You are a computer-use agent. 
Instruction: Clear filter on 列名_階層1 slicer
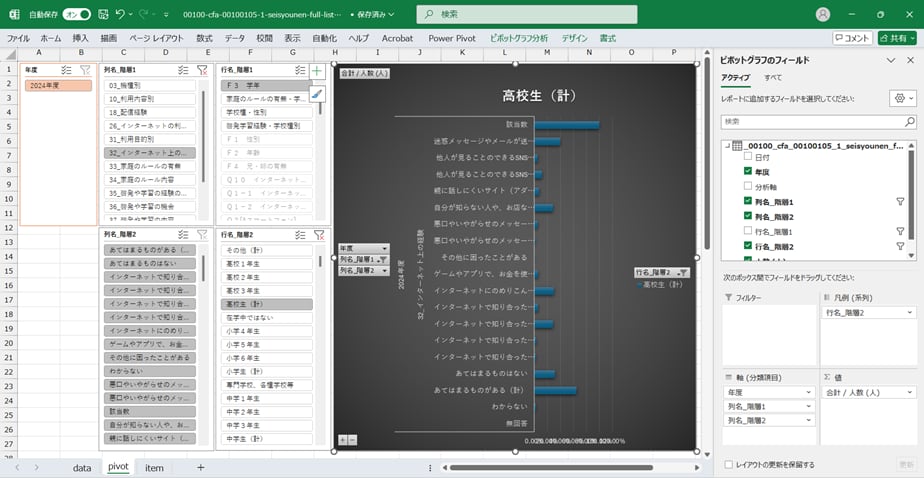(x=202, y=70)
